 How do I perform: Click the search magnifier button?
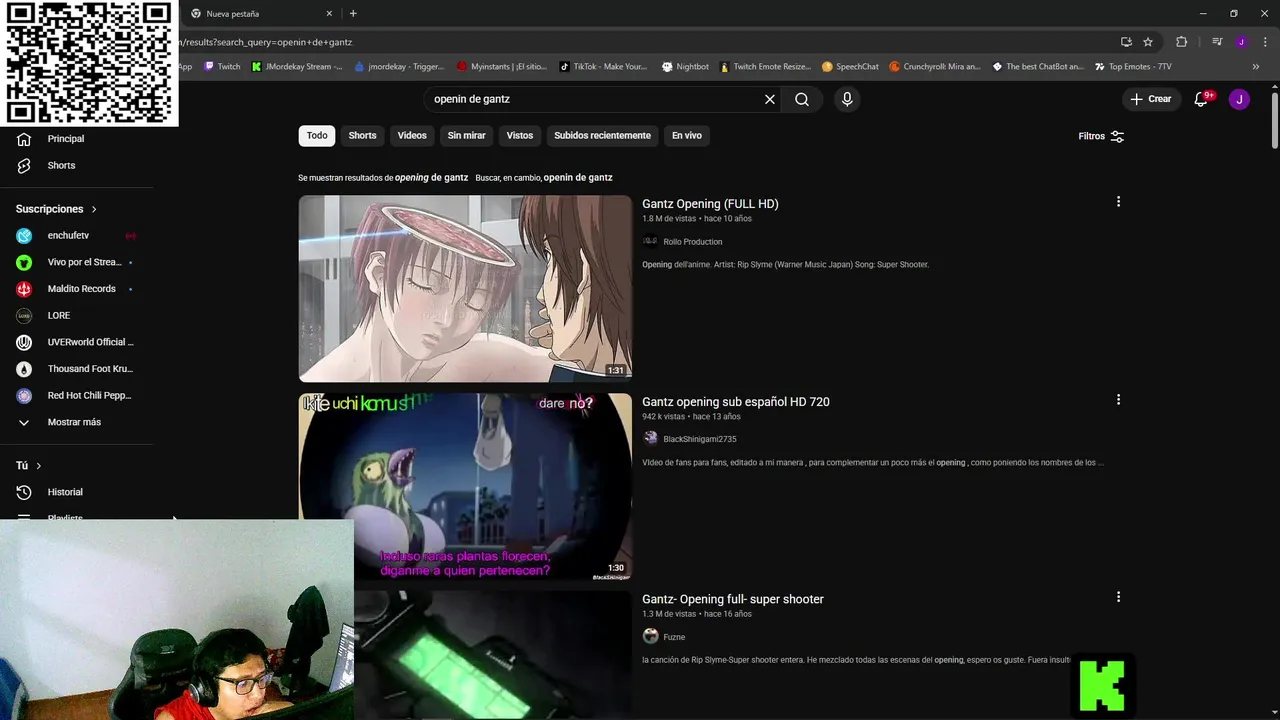click(802, 99)
